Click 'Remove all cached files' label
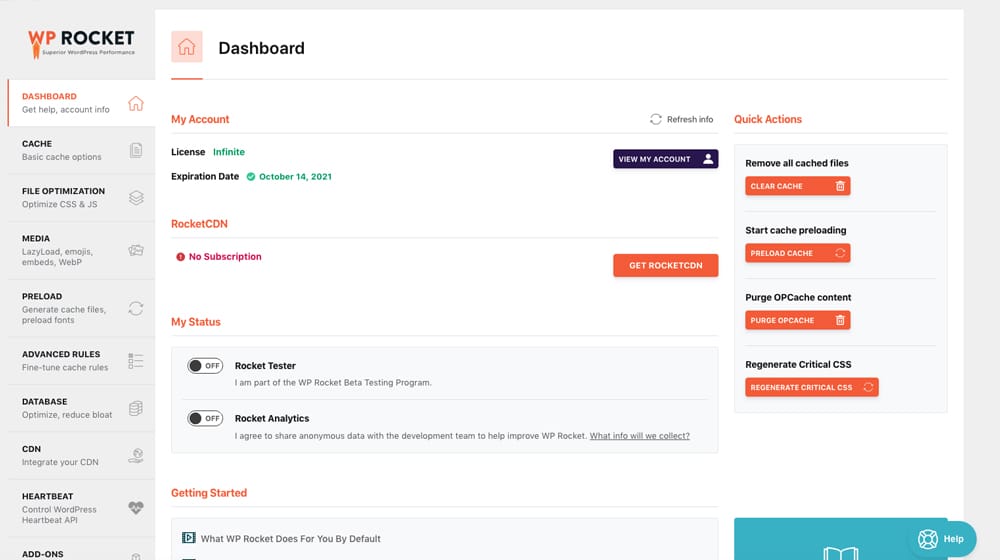The height and width of the screenshot is (560, 1000). [x=797, y=163]
